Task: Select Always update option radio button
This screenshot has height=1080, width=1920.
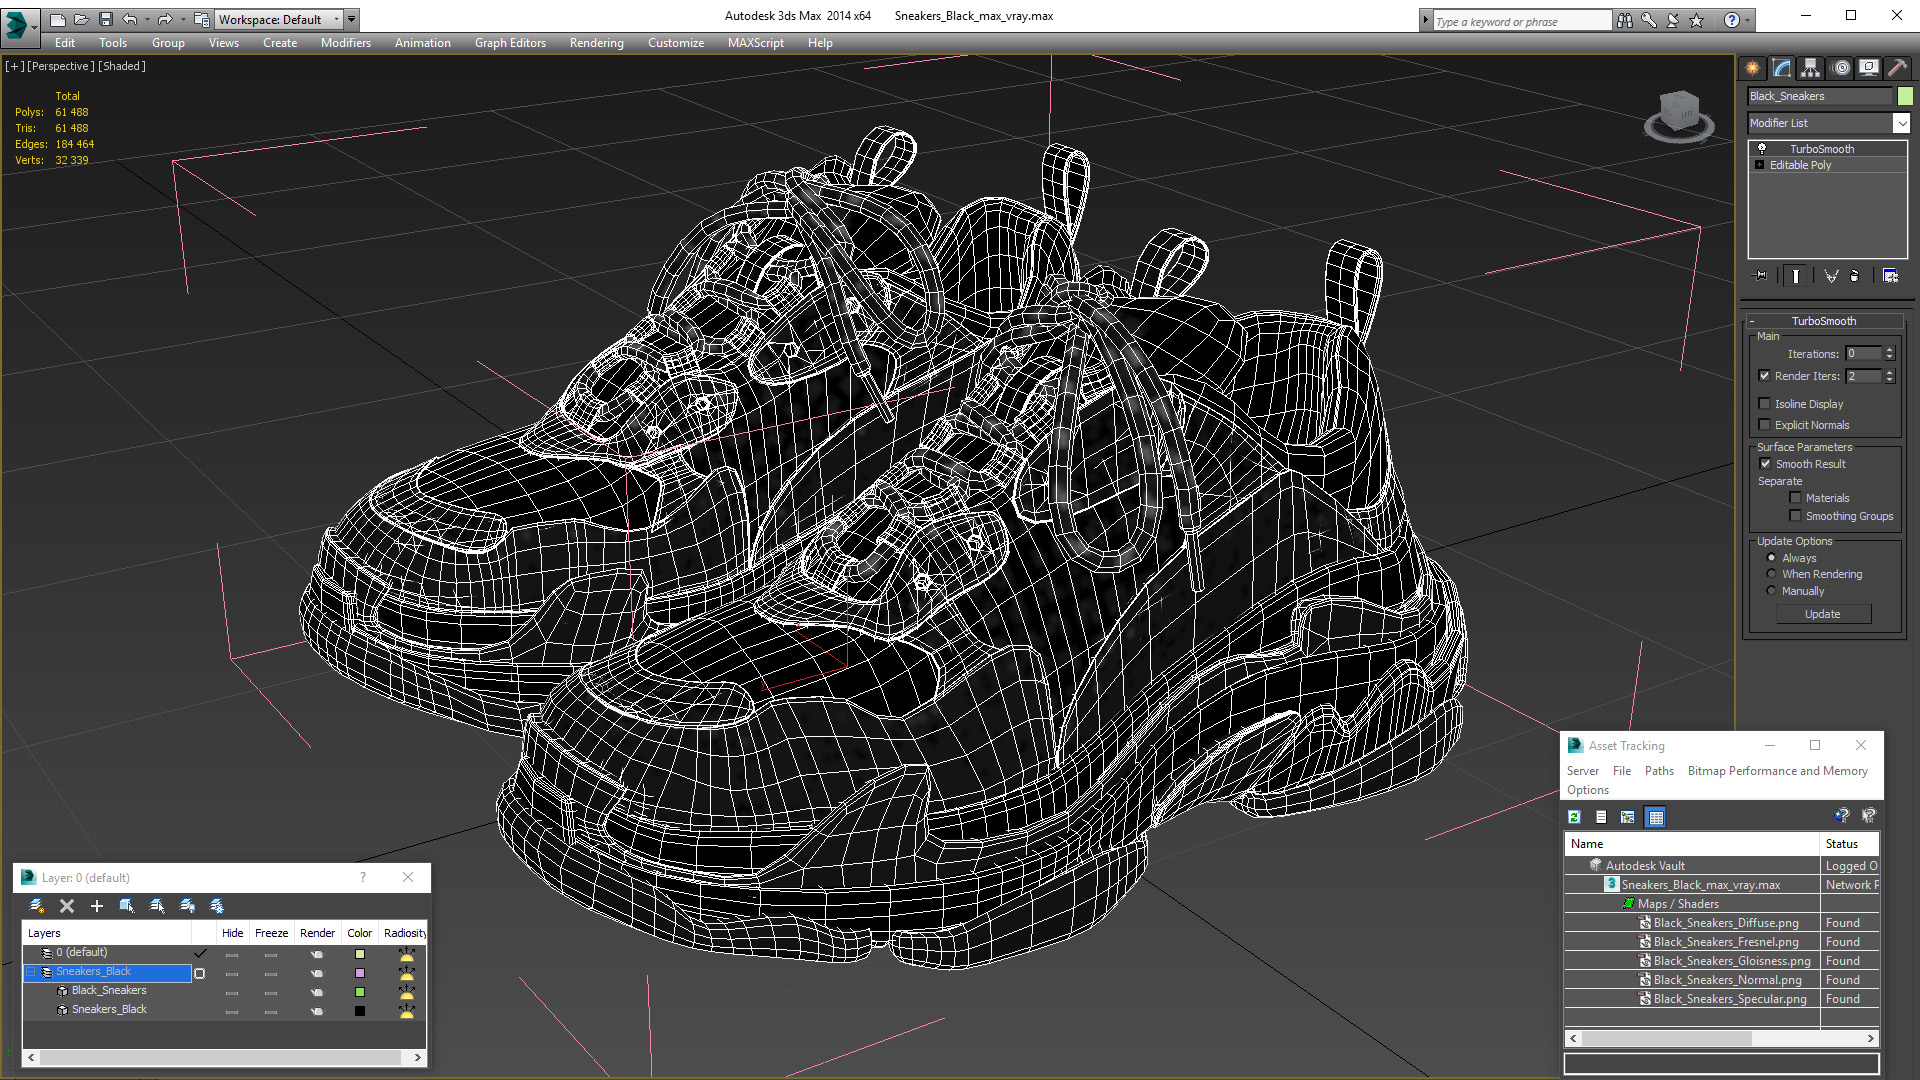Action: [x=1771, y=556]
